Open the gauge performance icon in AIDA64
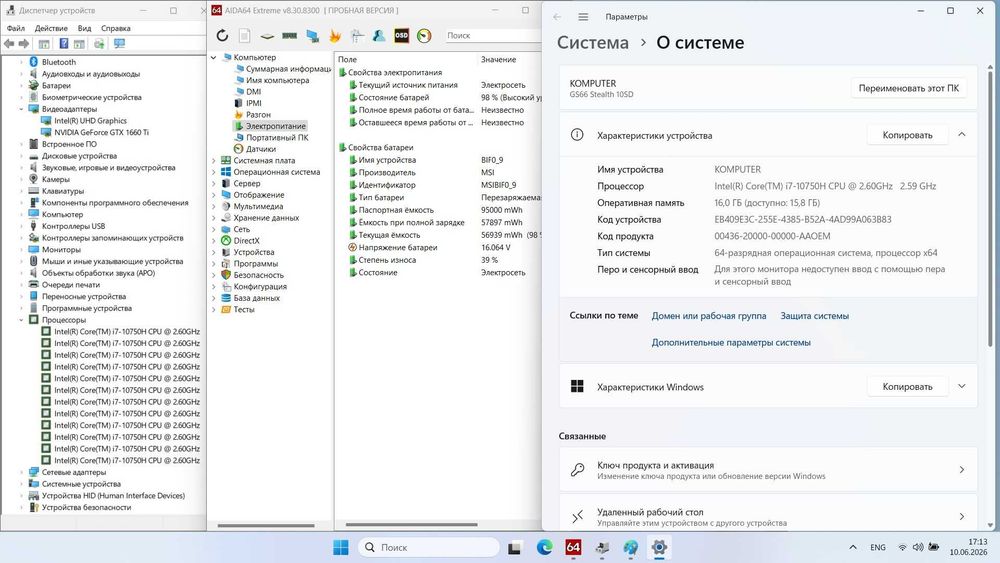 coord(424,36)
